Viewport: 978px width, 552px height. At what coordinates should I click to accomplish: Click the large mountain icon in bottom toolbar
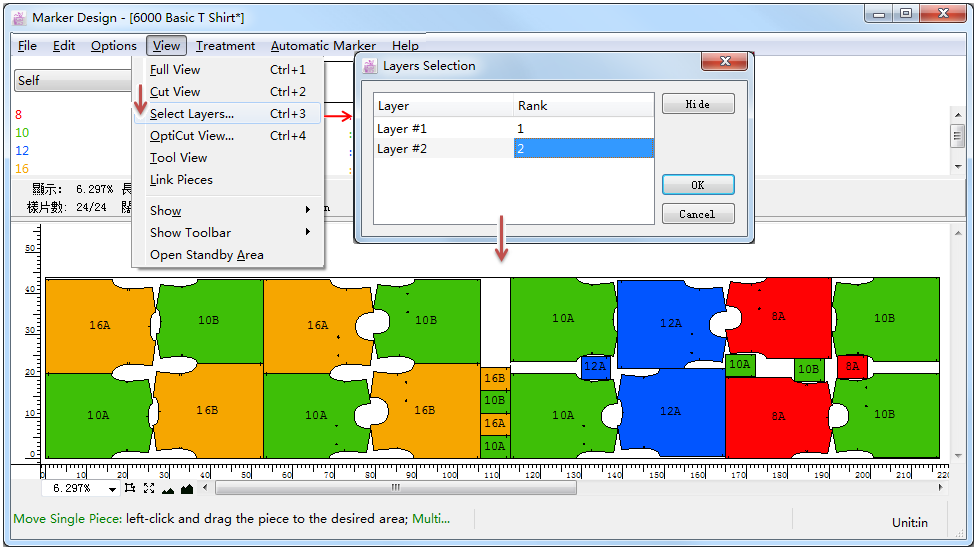click(x=187, y=488)
